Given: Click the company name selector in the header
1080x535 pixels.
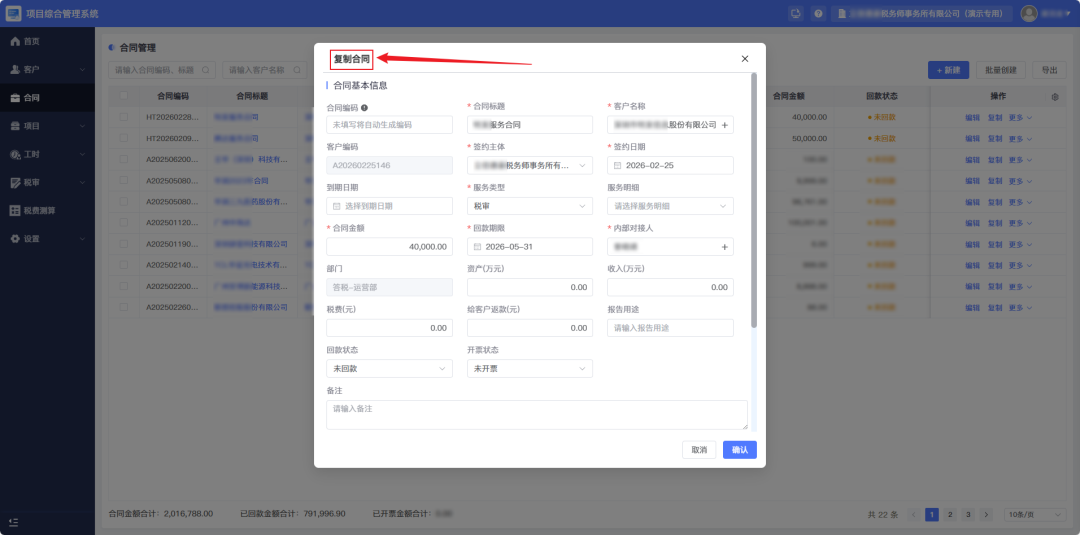Looking at the screenshot, I should point(922,13).
